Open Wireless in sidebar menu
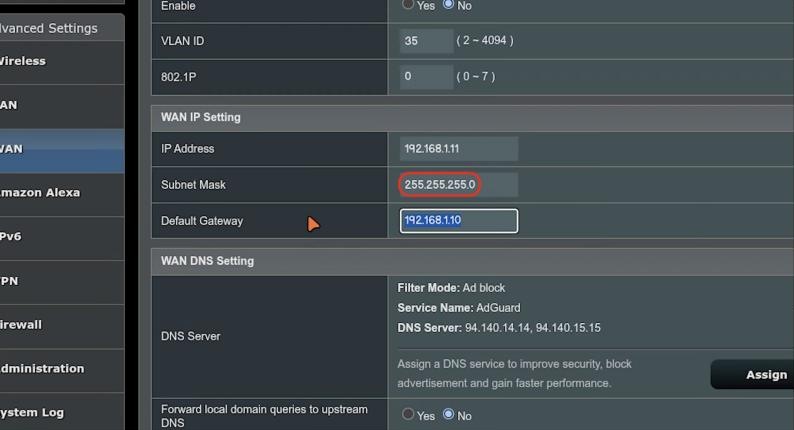Image resolution: width=794 pixels, height=430 pixels. [x=62, y=62]
